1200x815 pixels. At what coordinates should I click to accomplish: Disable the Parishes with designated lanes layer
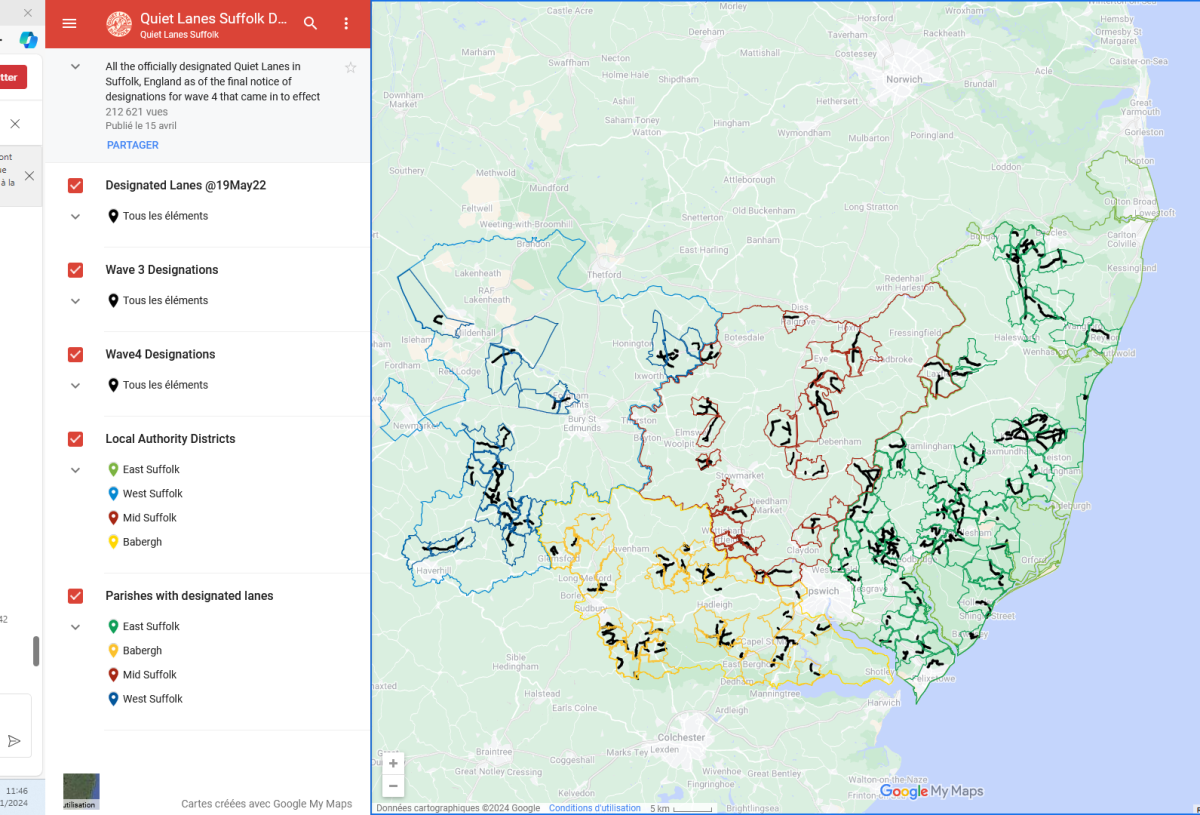point(75,596)
